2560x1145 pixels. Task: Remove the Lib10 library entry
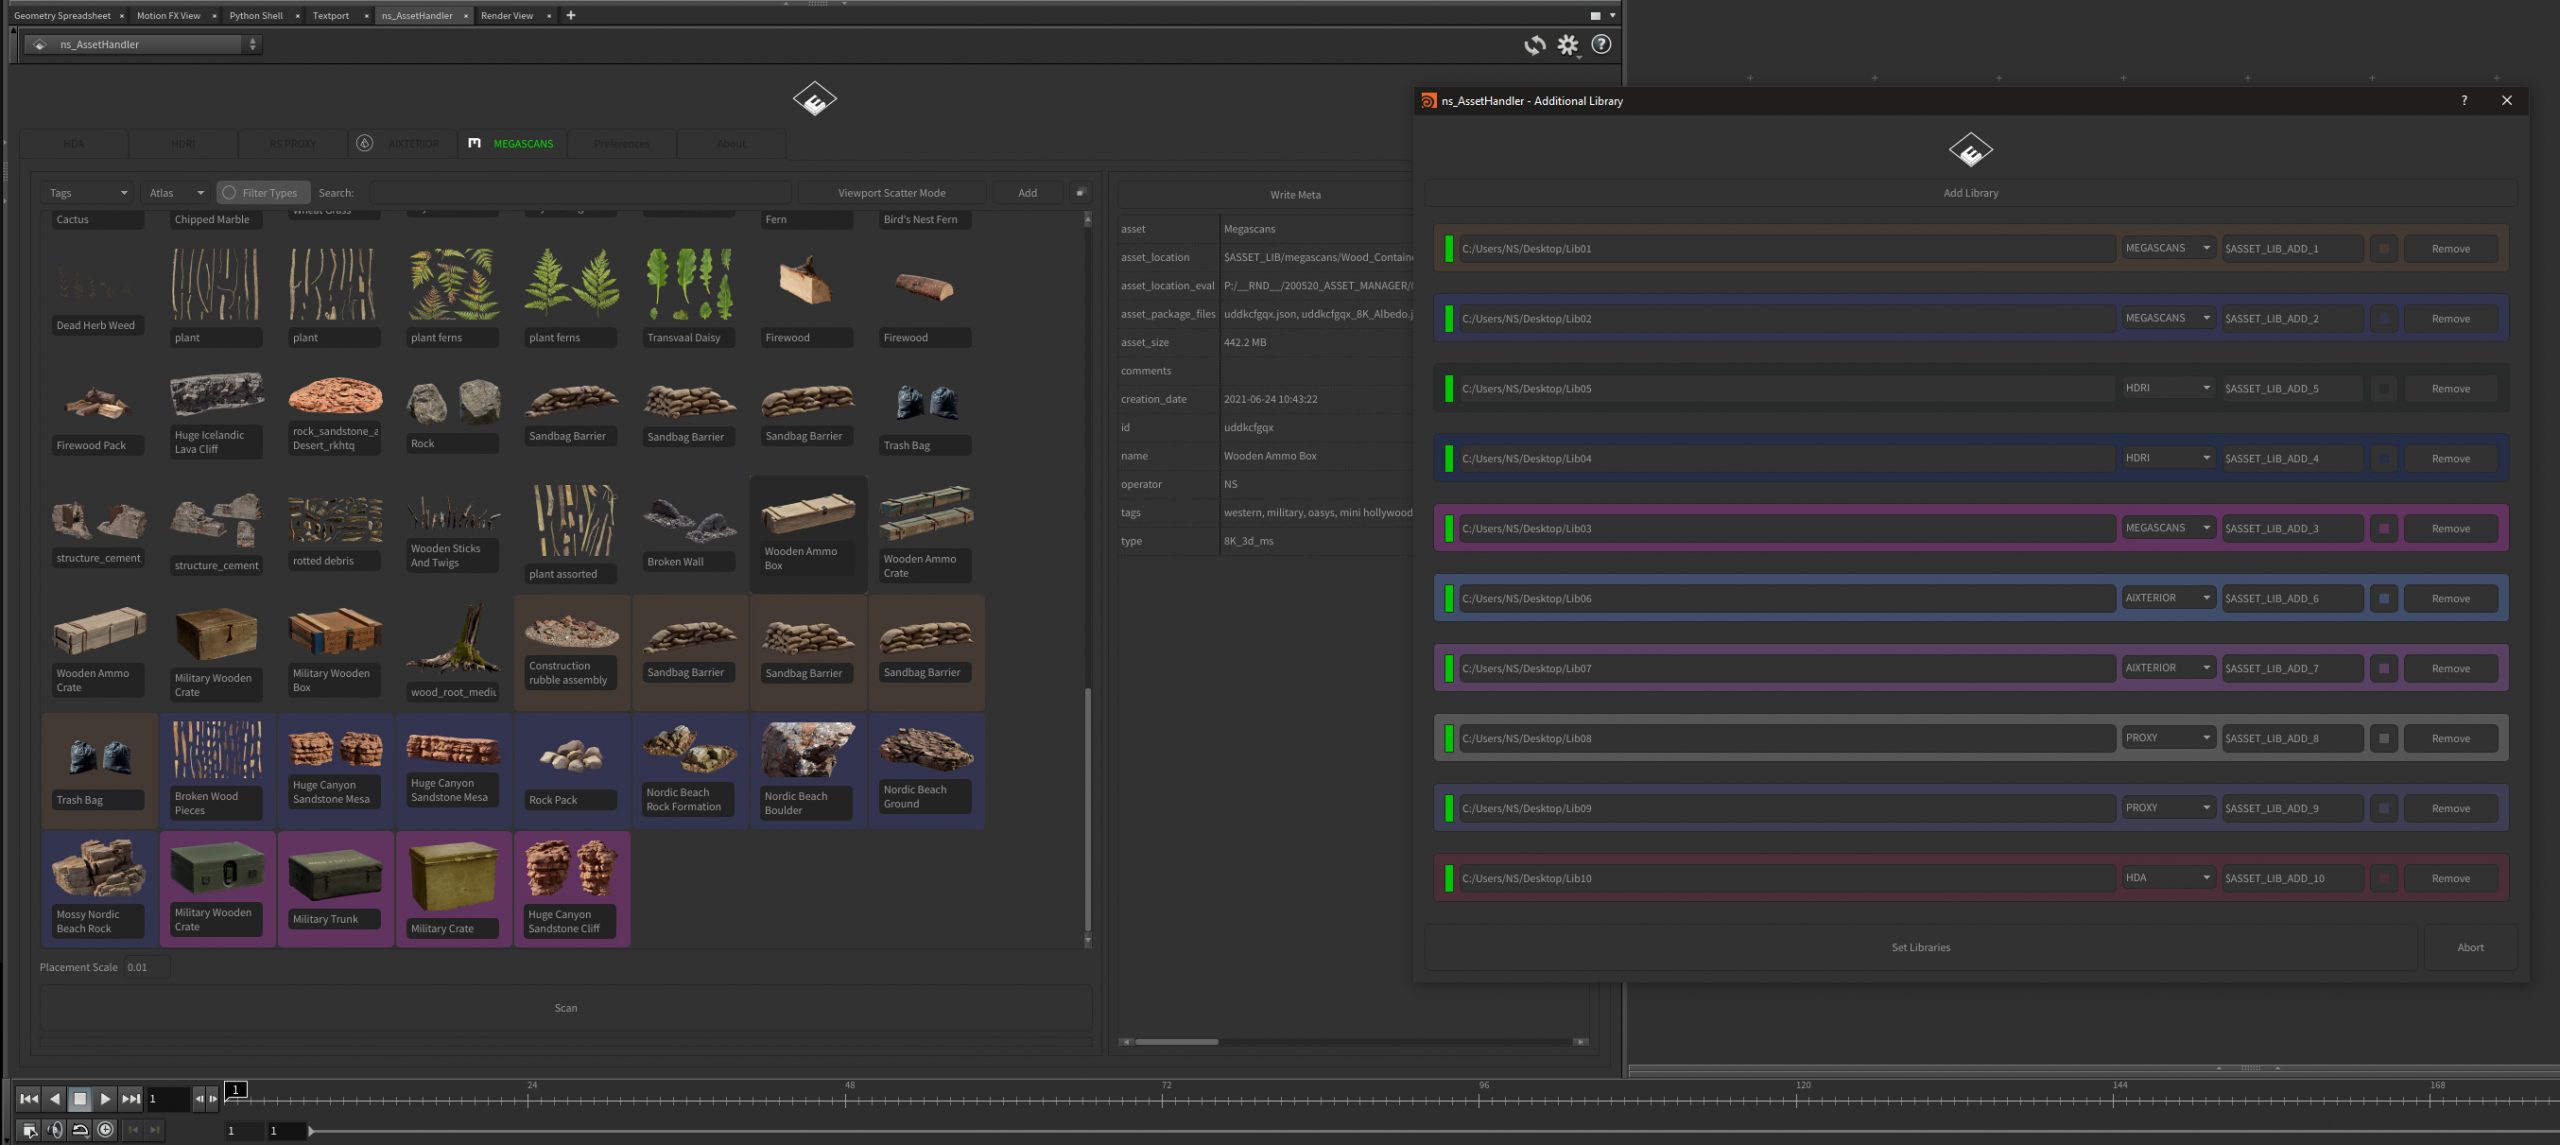coord(2450,879)
